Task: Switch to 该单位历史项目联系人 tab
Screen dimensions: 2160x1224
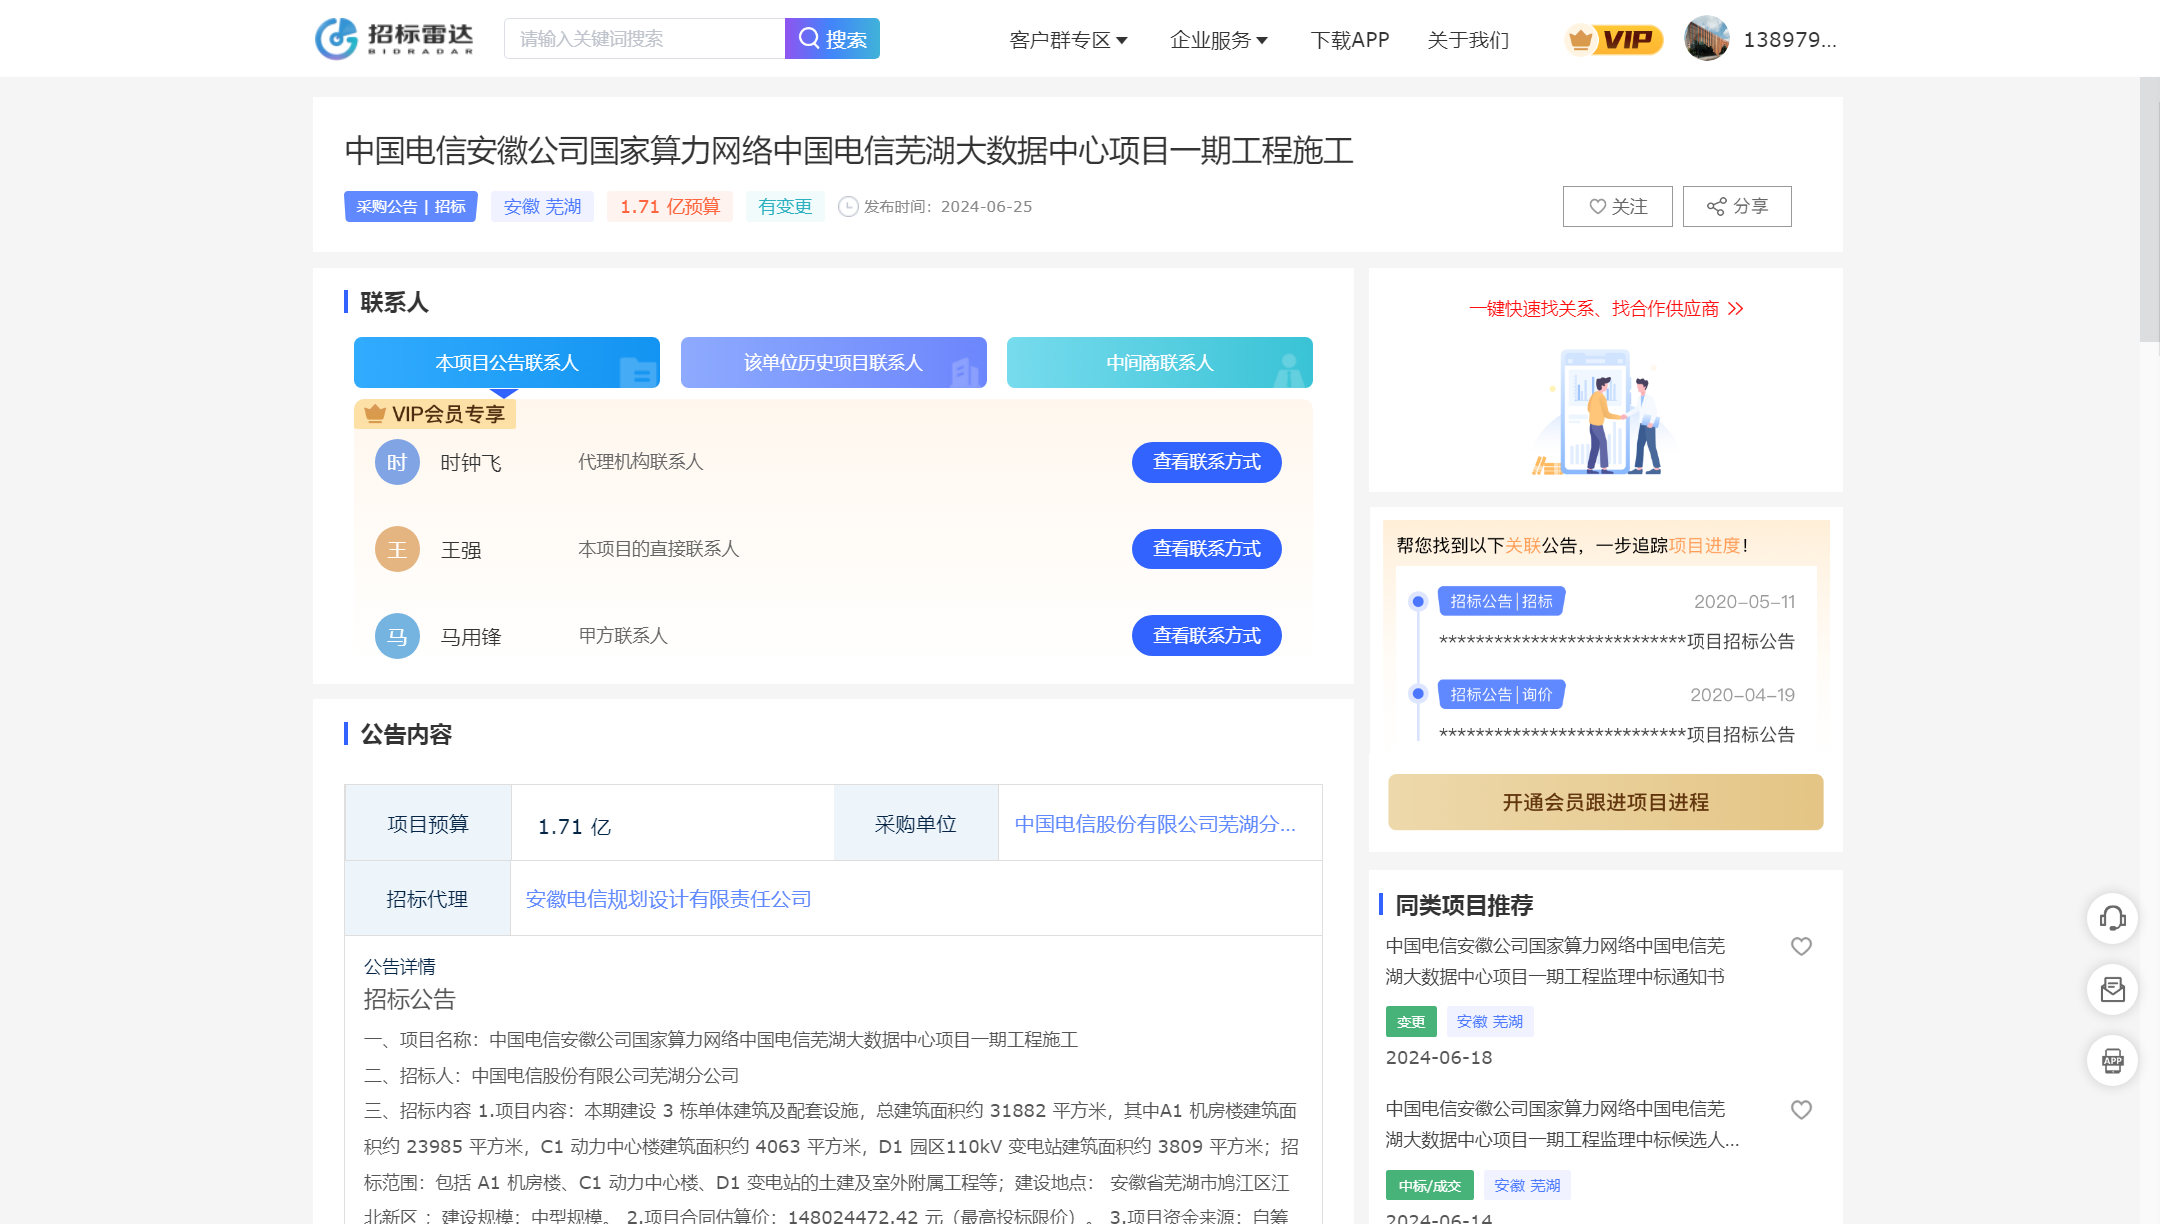Action: point(833,362)
